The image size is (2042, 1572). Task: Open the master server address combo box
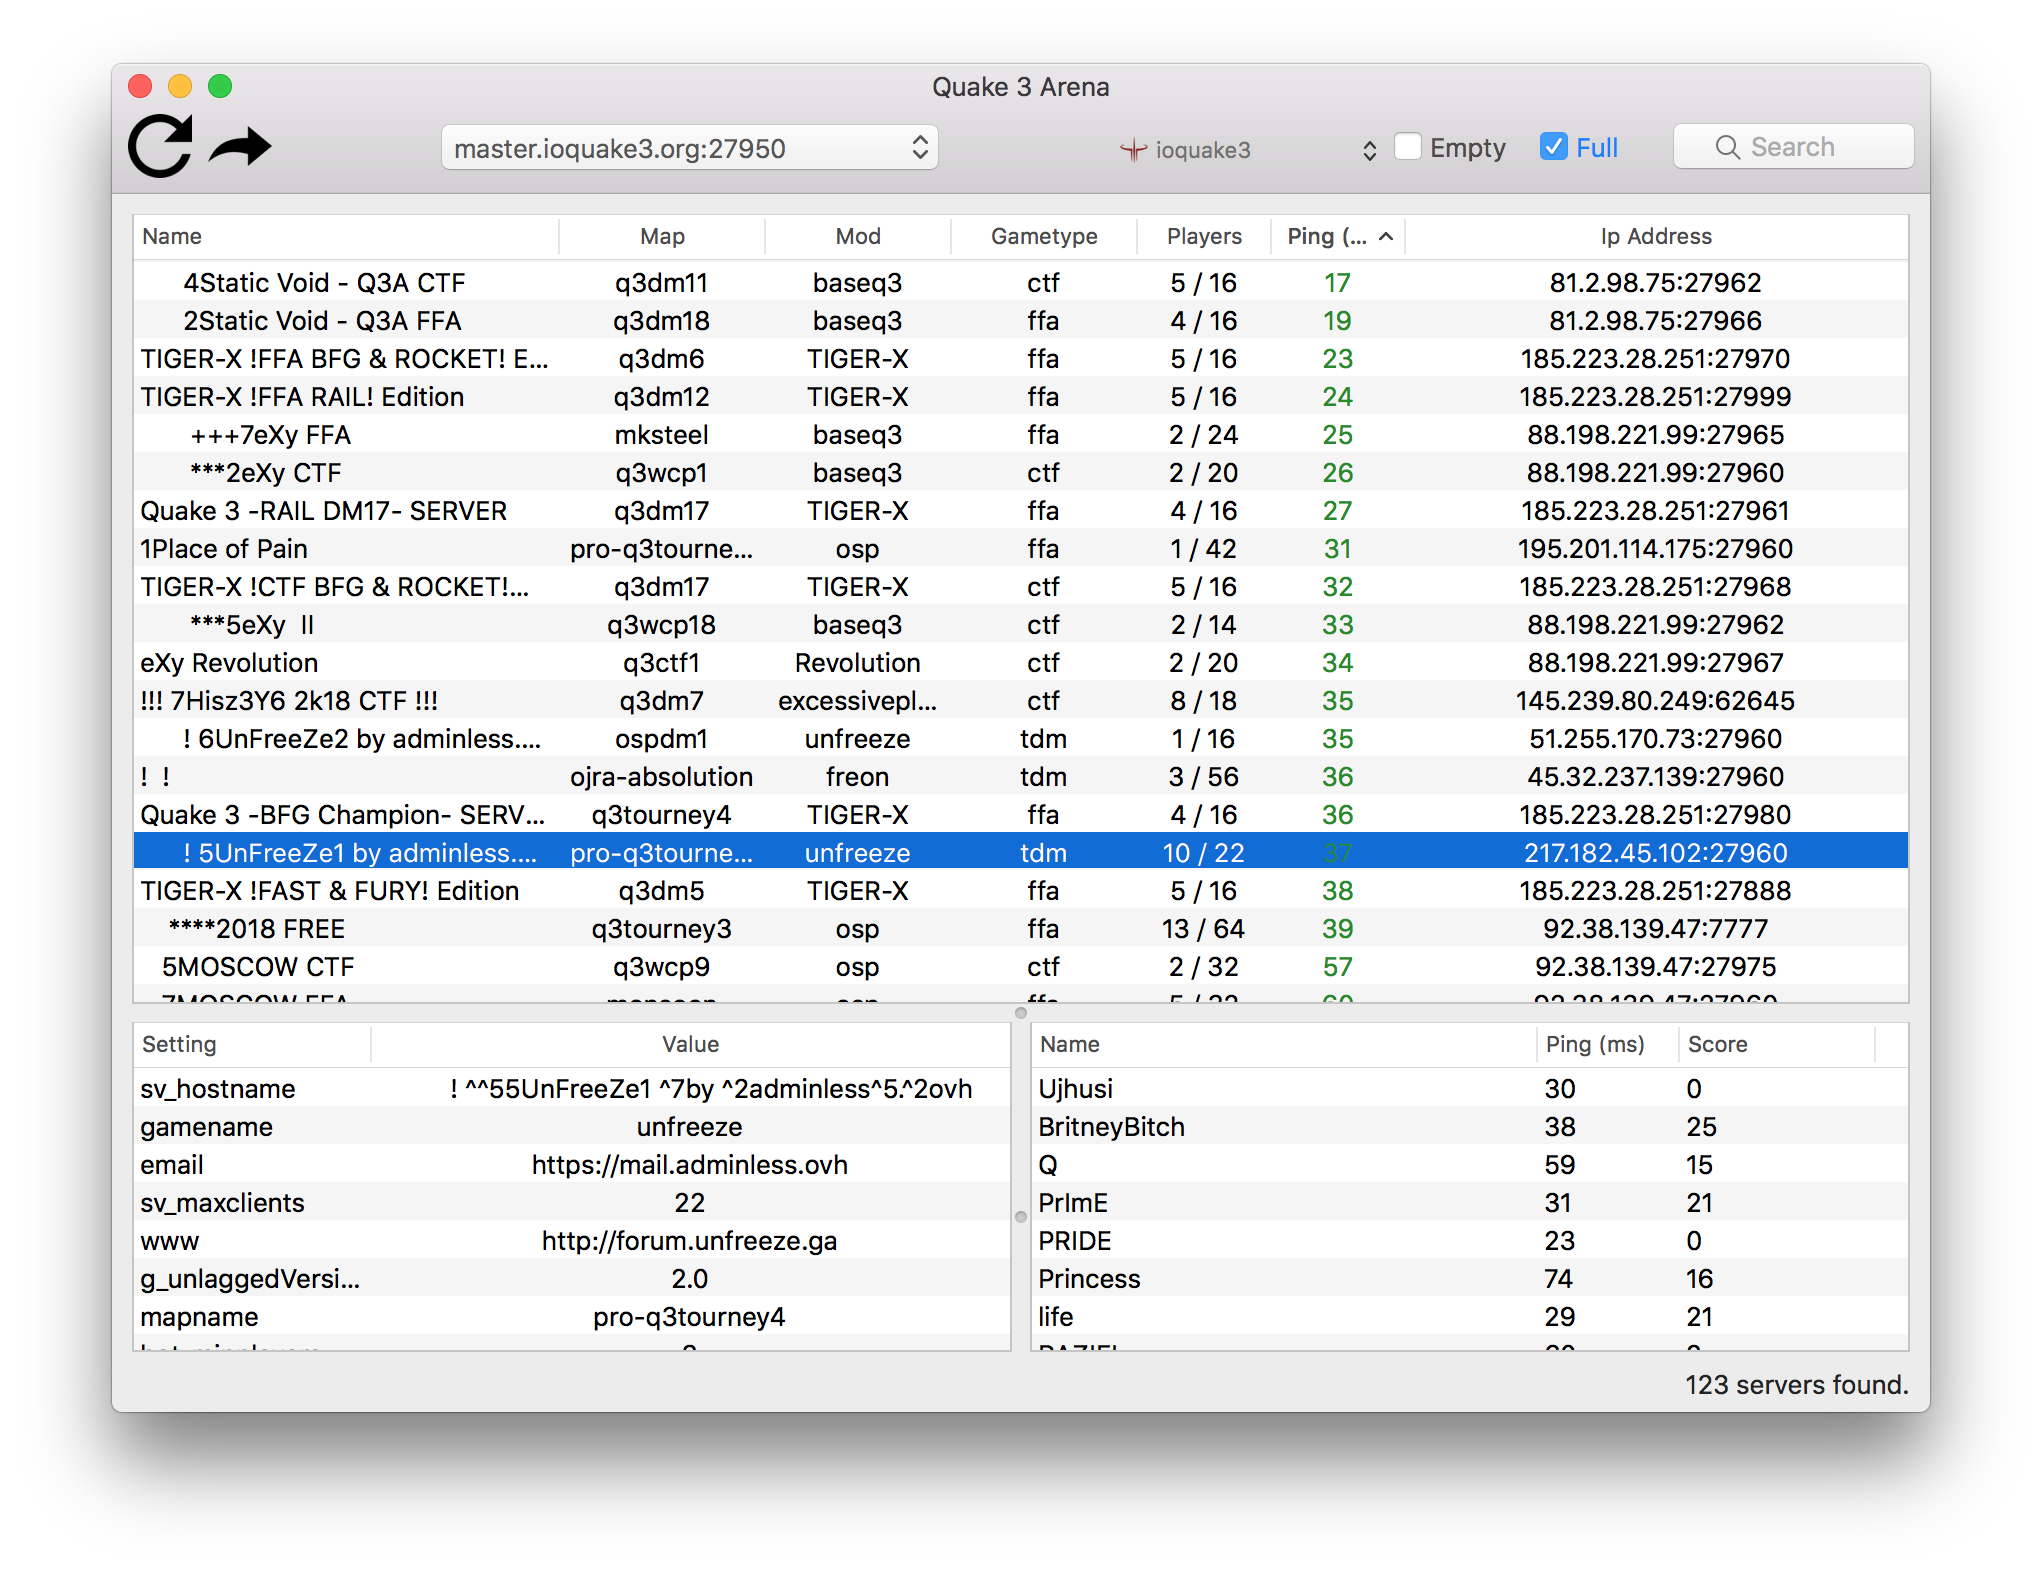[x=690, y=148]
